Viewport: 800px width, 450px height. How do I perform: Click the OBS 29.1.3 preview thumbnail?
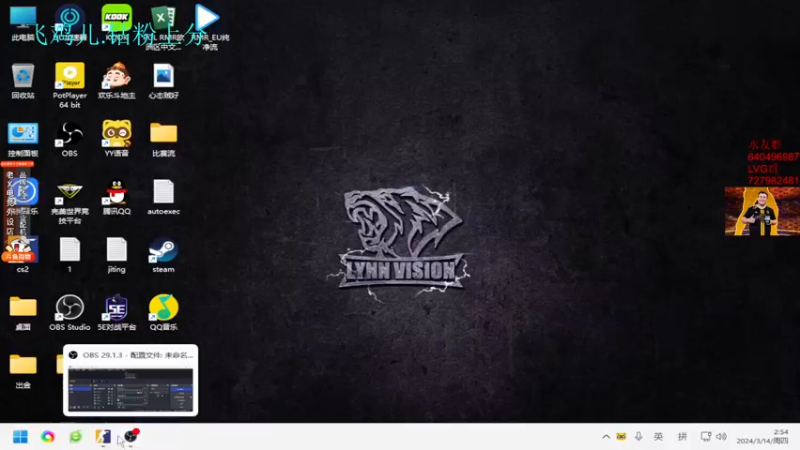(x=131, y=390)
